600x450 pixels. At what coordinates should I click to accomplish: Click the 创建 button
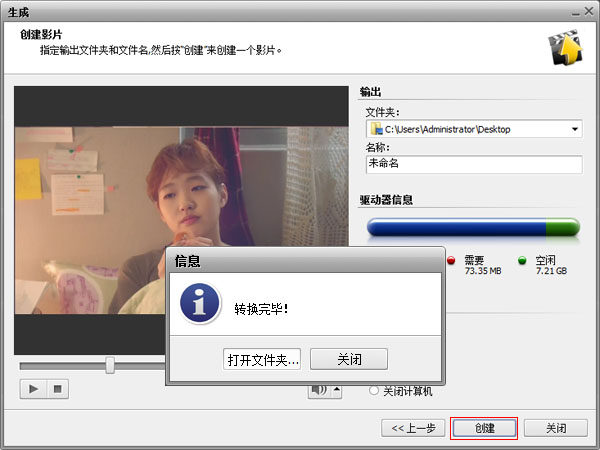click(x=484, y=428)
